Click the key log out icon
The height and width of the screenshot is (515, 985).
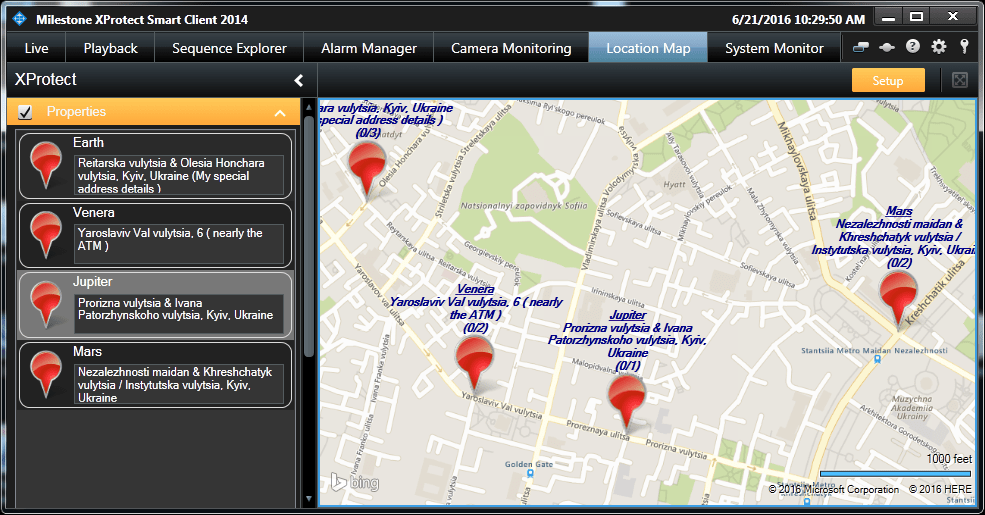[x=964, y=46]
